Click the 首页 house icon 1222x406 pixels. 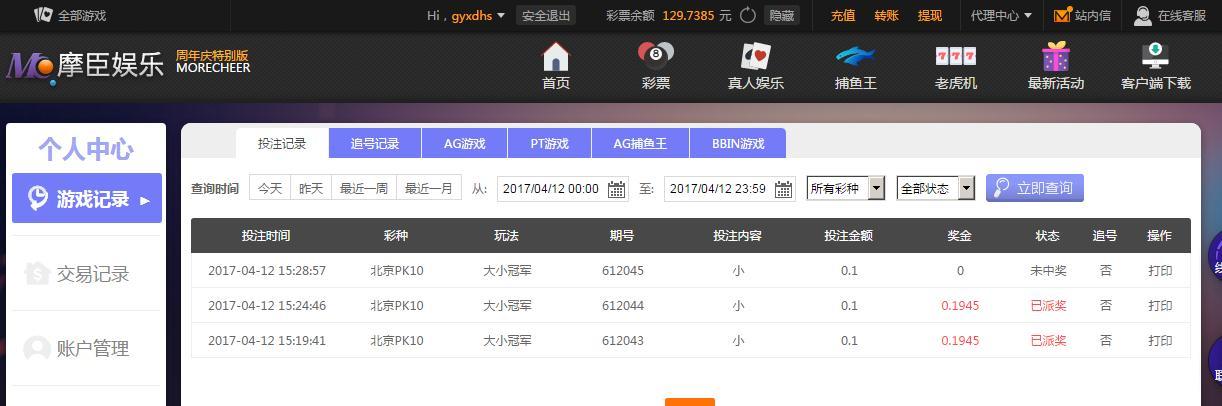(555, 56)
